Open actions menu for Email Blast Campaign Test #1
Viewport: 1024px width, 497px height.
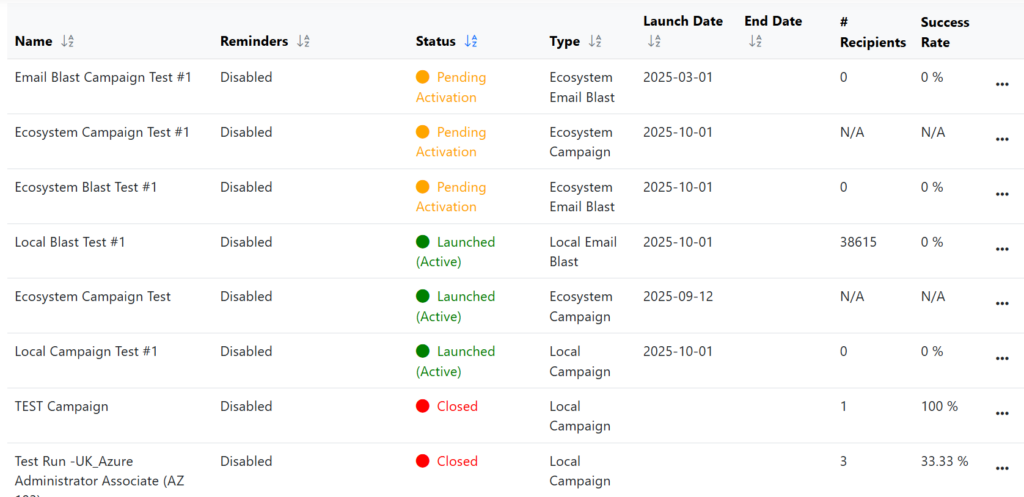coord(1001,85)
